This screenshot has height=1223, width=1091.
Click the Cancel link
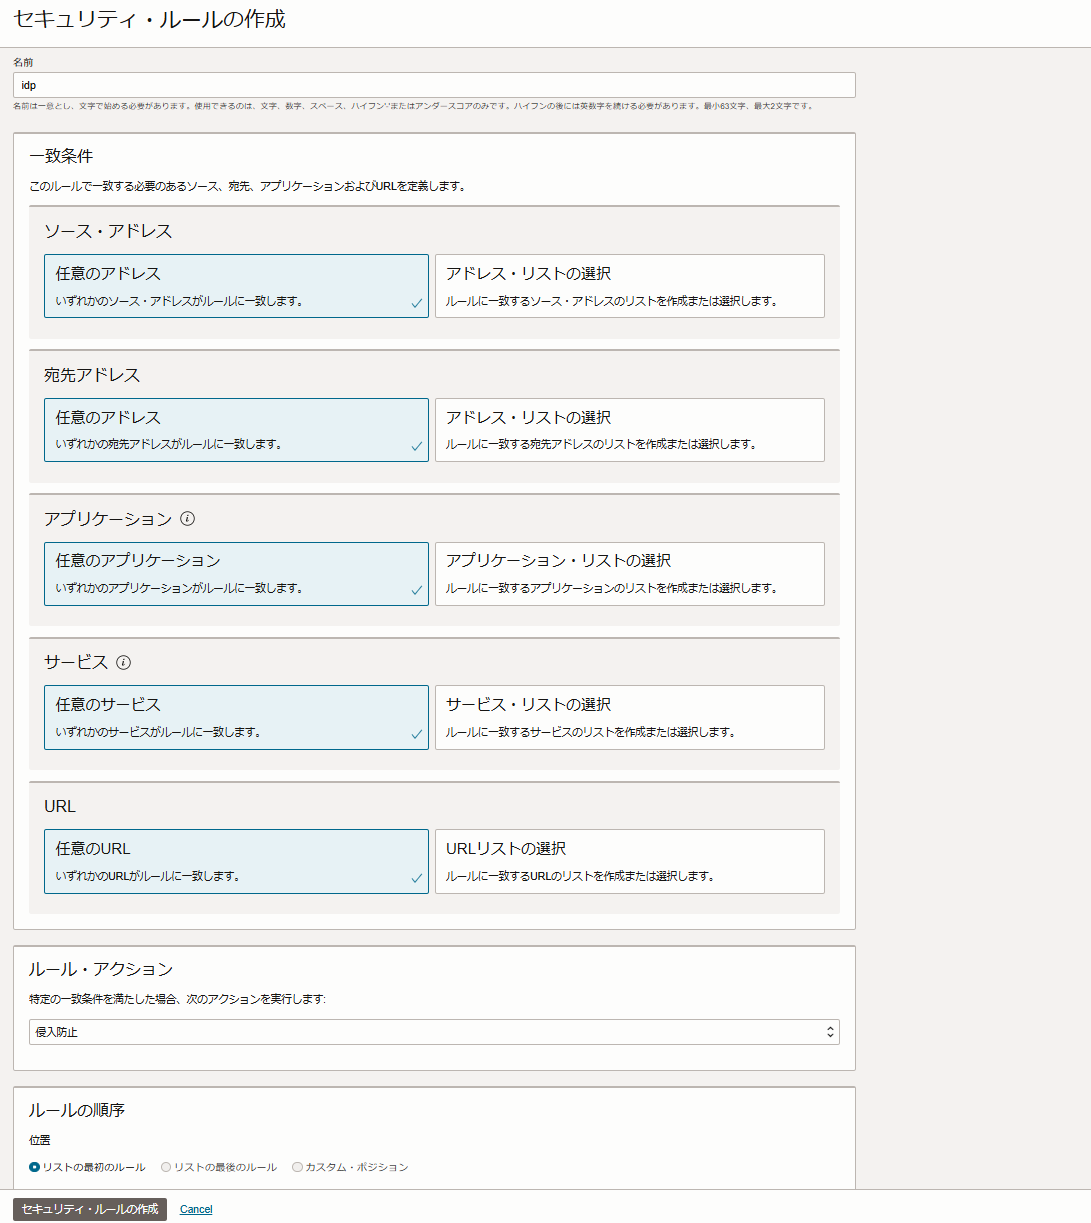(195, 1209)
